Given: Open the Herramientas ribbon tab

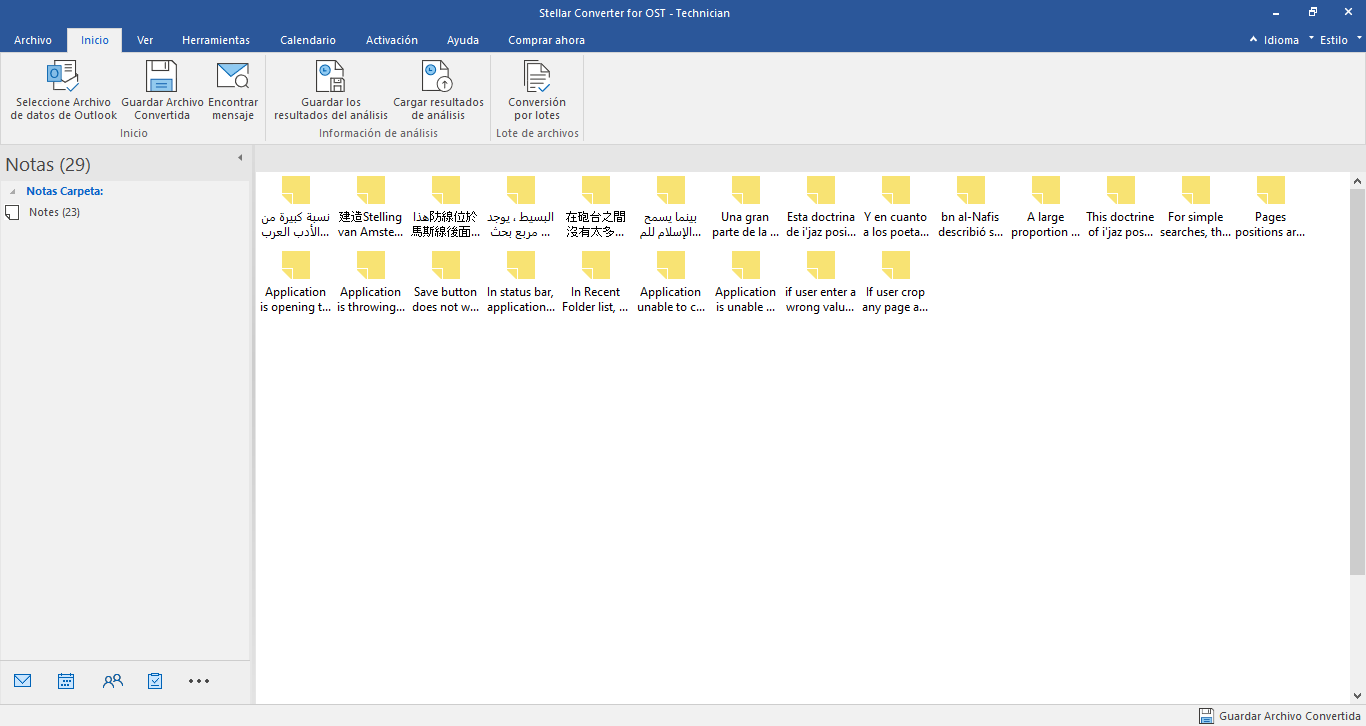Looking at the screenshot, I should [216, 40].
